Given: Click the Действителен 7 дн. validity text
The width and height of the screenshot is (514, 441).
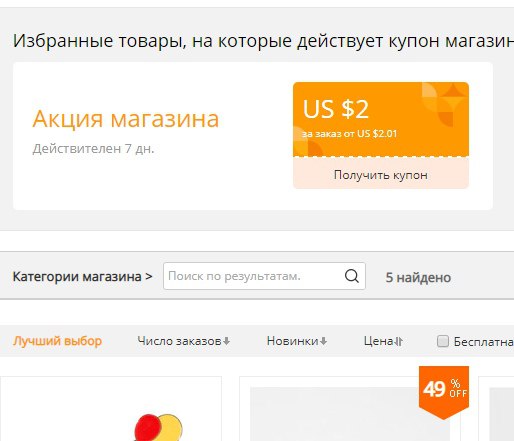Looking at the screenshot, I should (x=93, y=148).
